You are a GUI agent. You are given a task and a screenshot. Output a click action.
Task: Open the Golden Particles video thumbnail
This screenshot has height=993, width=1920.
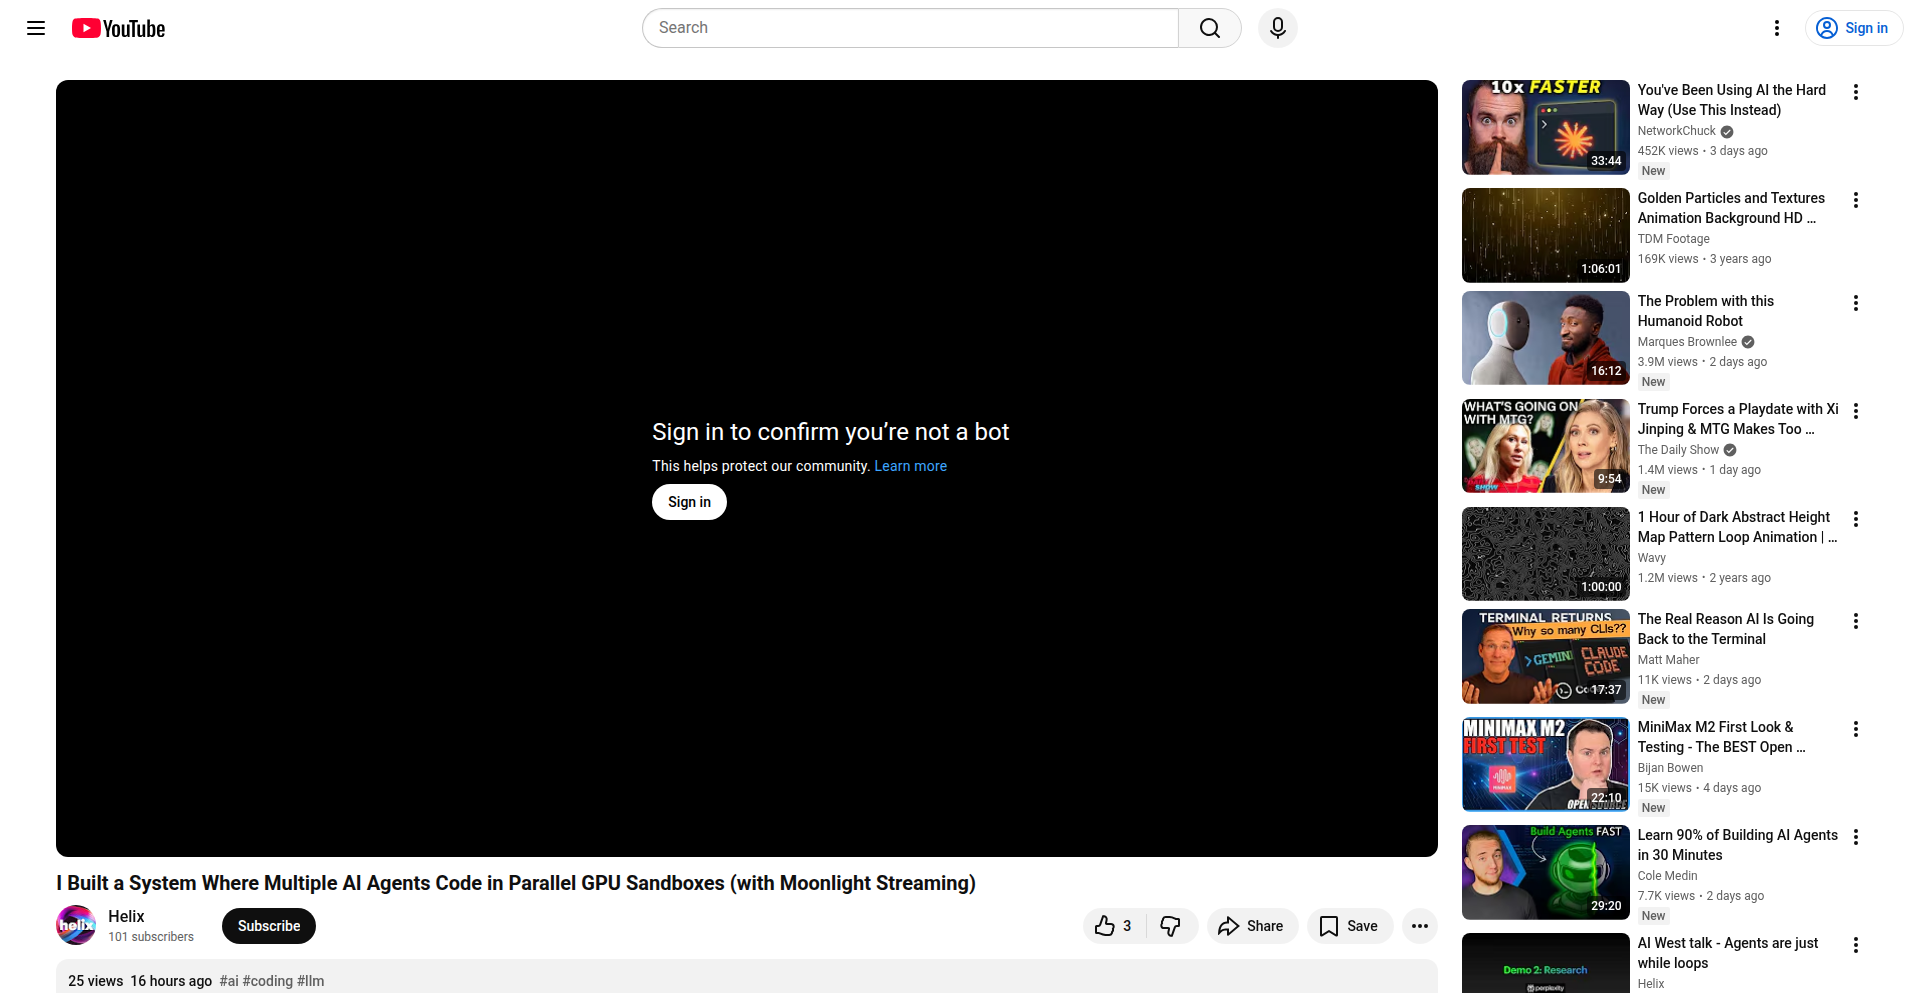click(1546, 235)
